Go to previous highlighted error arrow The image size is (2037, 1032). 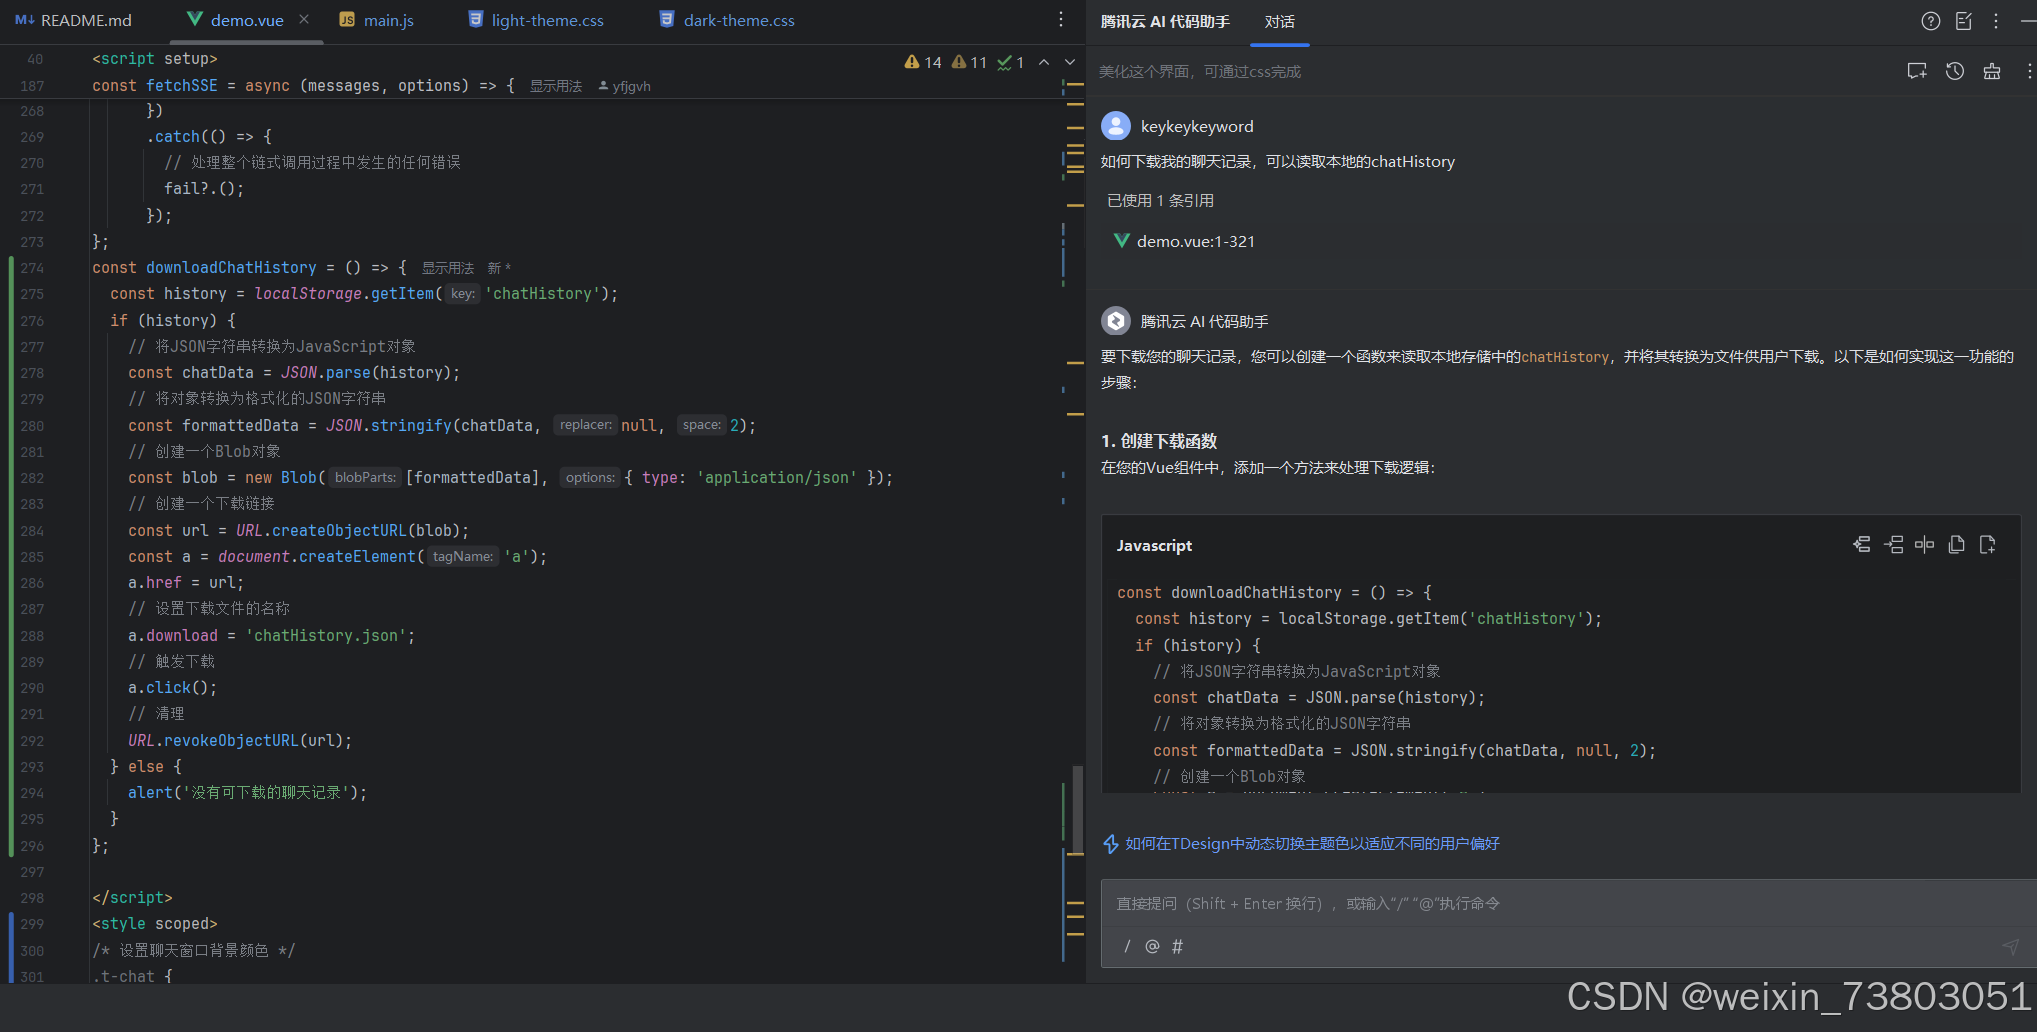click(x=1044, y=62)
